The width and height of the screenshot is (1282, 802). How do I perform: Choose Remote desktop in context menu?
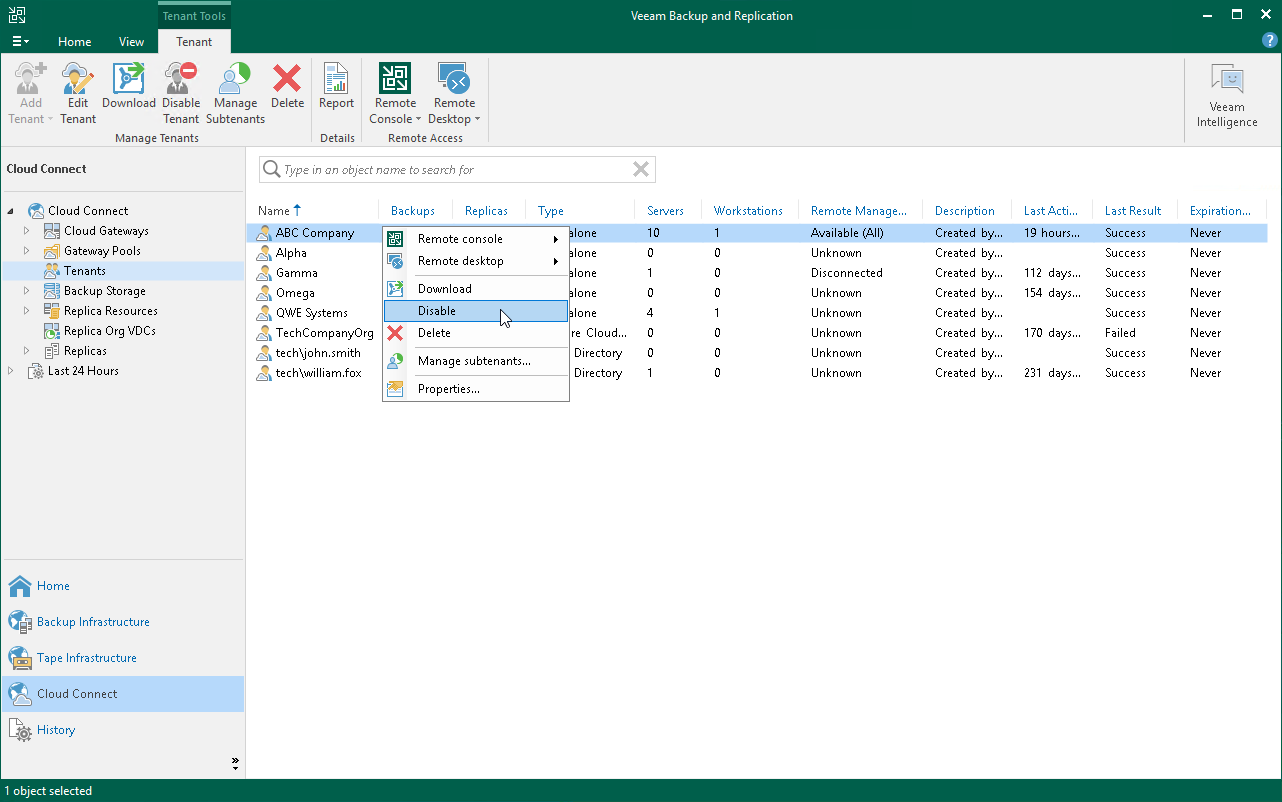(x=476, y=261)
